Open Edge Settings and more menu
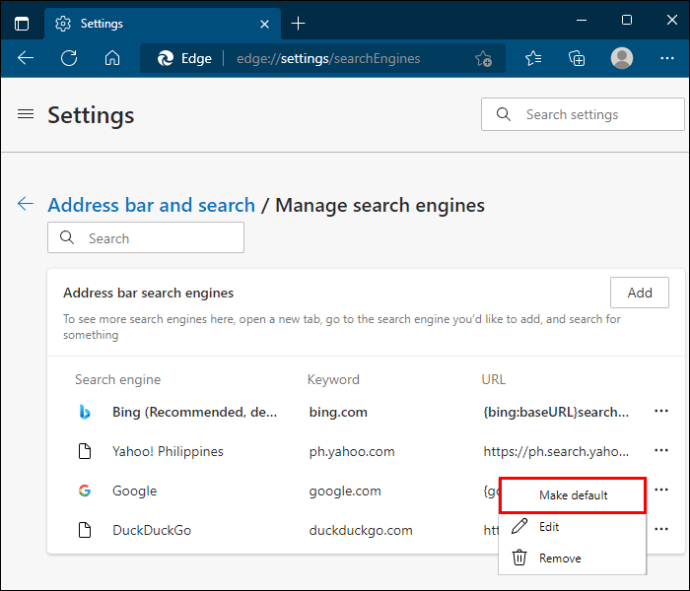The height and width of the screenshot is (591, 690). [x=666, y=58]
